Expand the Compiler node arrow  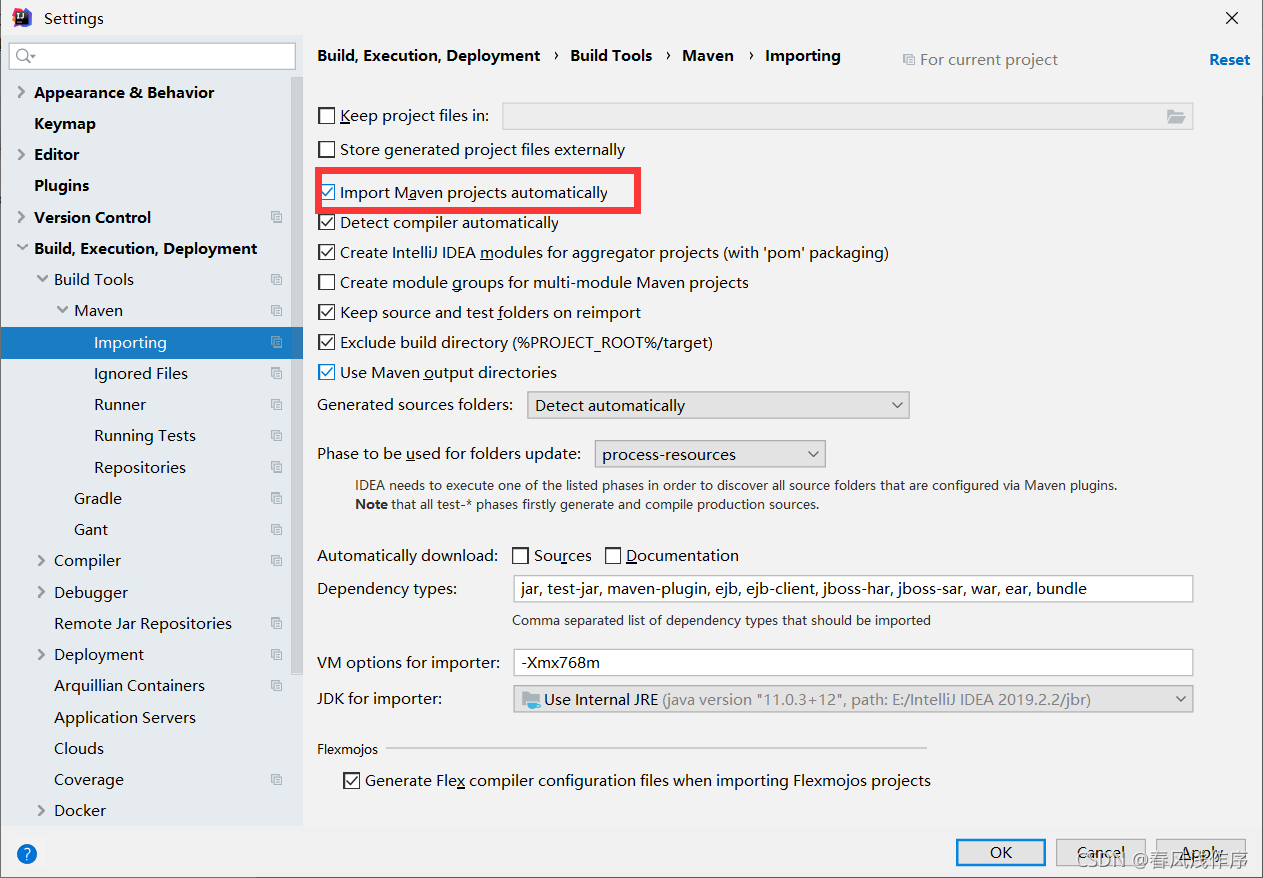point(41,560)
